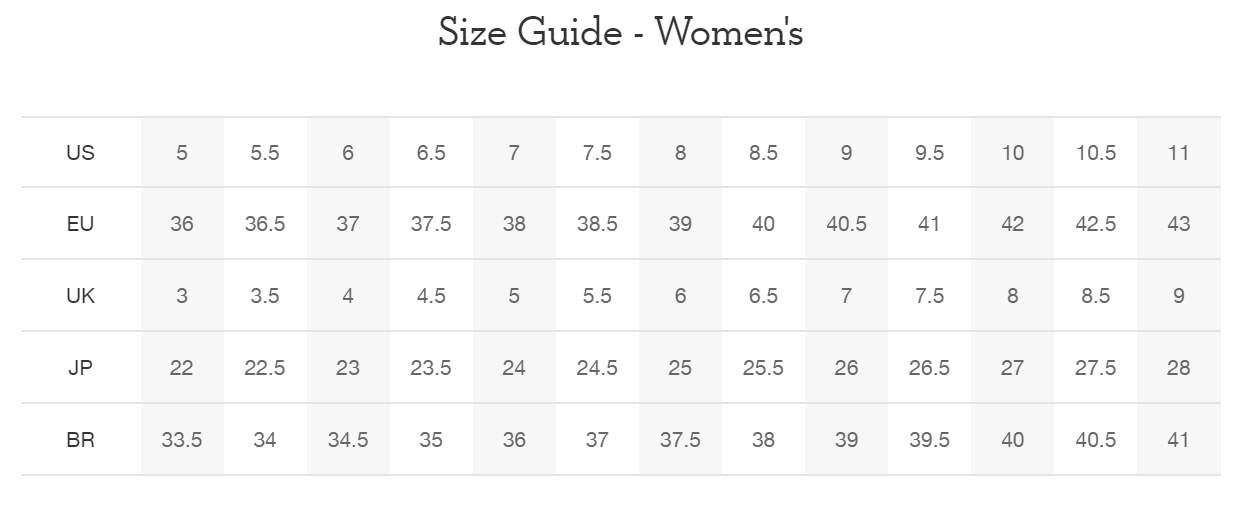Click BR size 37.5 cell
This screenshot has width=1243, height=508.
tap(680, 440)
